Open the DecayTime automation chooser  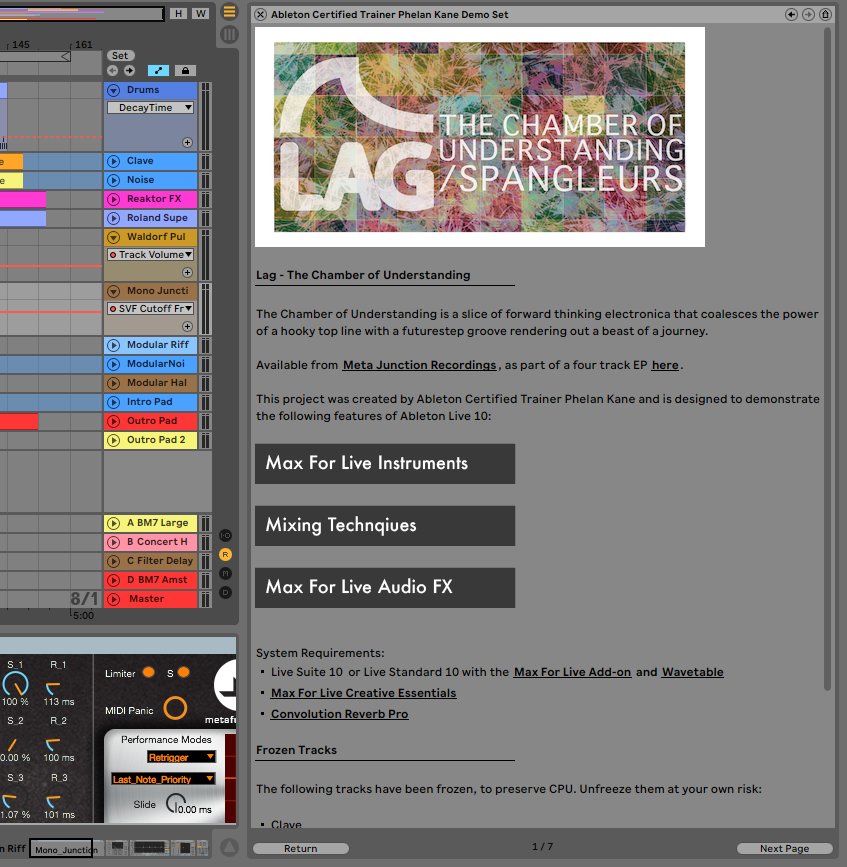(x=150, y=107)
